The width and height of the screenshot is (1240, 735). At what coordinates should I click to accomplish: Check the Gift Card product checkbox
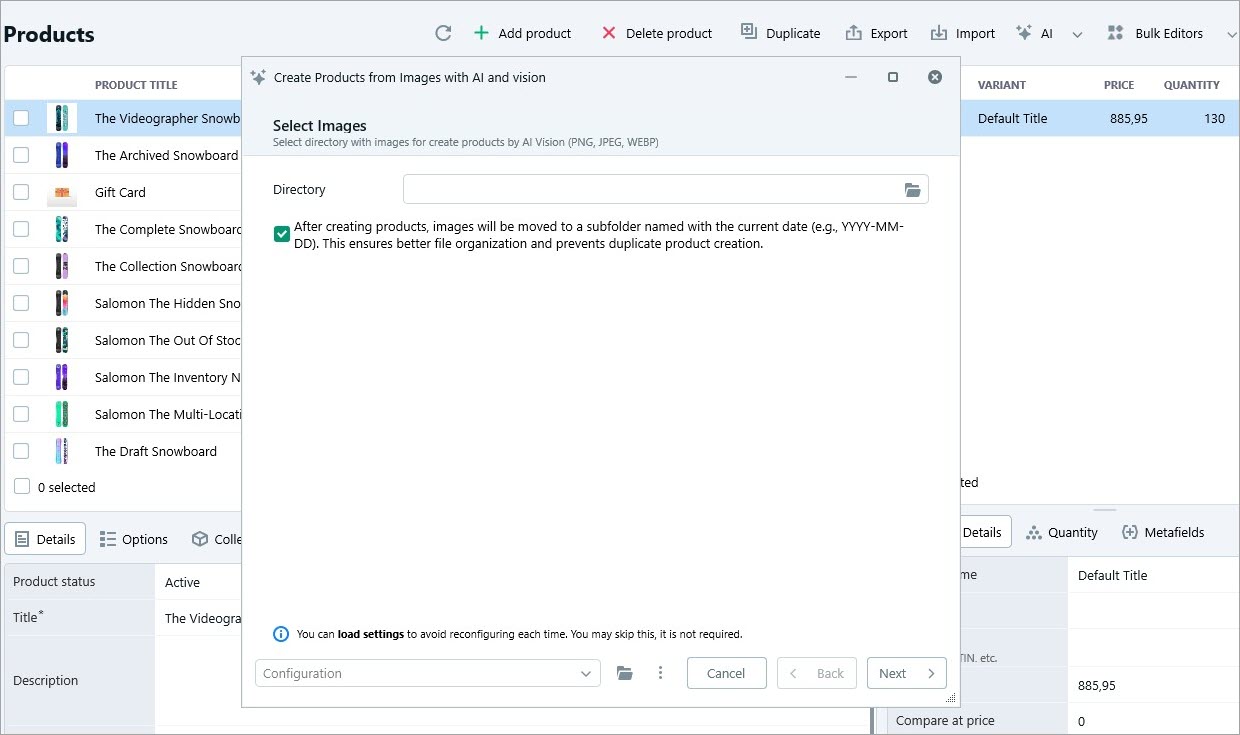point(21,192)
